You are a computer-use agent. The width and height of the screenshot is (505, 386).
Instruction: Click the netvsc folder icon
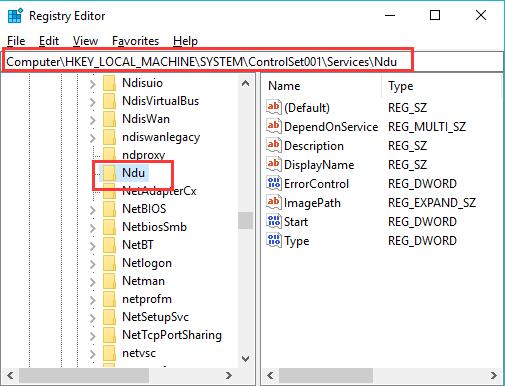click(109, 353)
